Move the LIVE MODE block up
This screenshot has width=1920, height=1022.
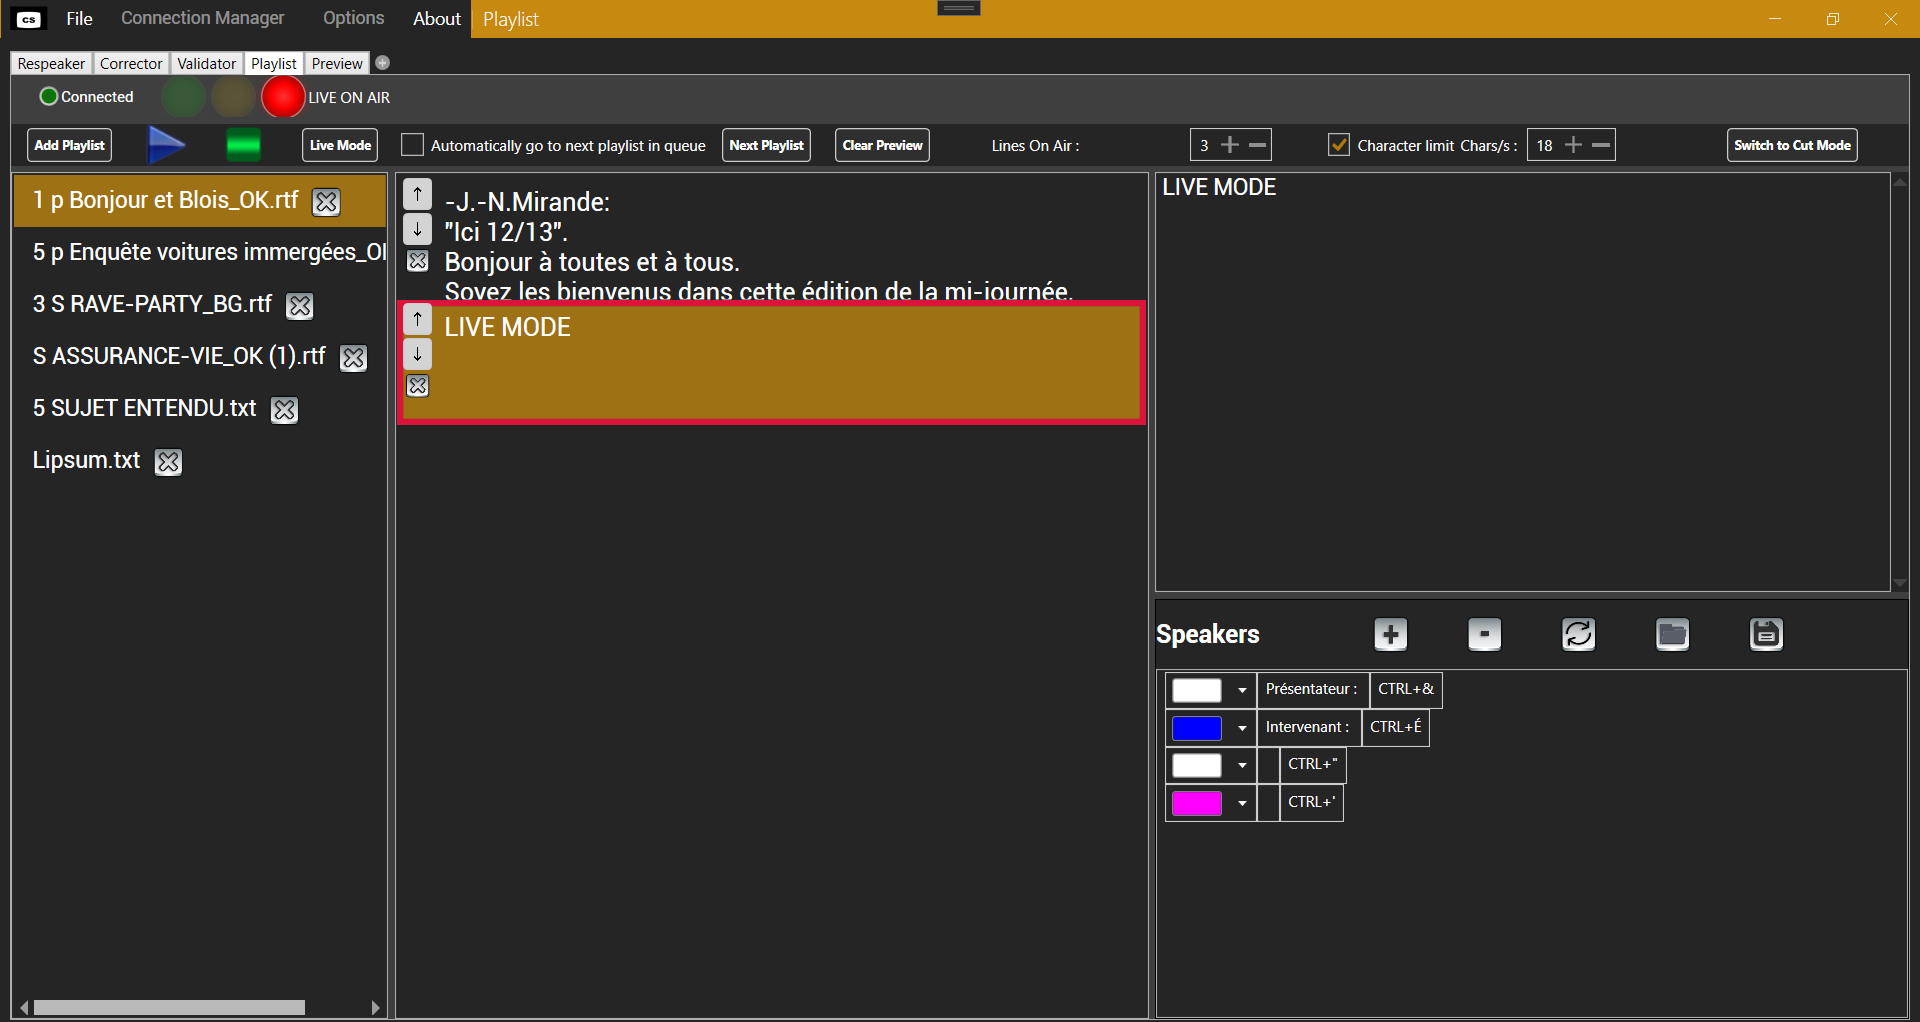pyautogui.click(x=417, y=320)
